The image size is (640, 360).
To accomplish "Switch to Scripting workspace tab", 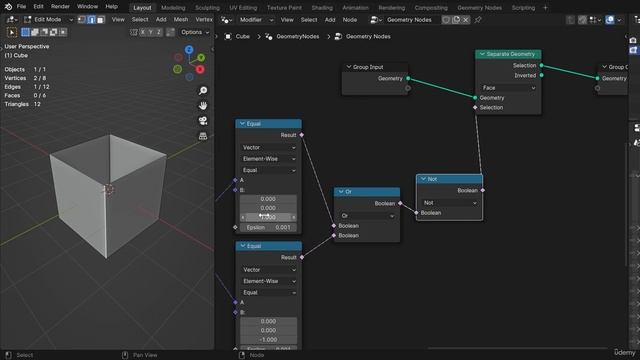I will pos(523,7).
